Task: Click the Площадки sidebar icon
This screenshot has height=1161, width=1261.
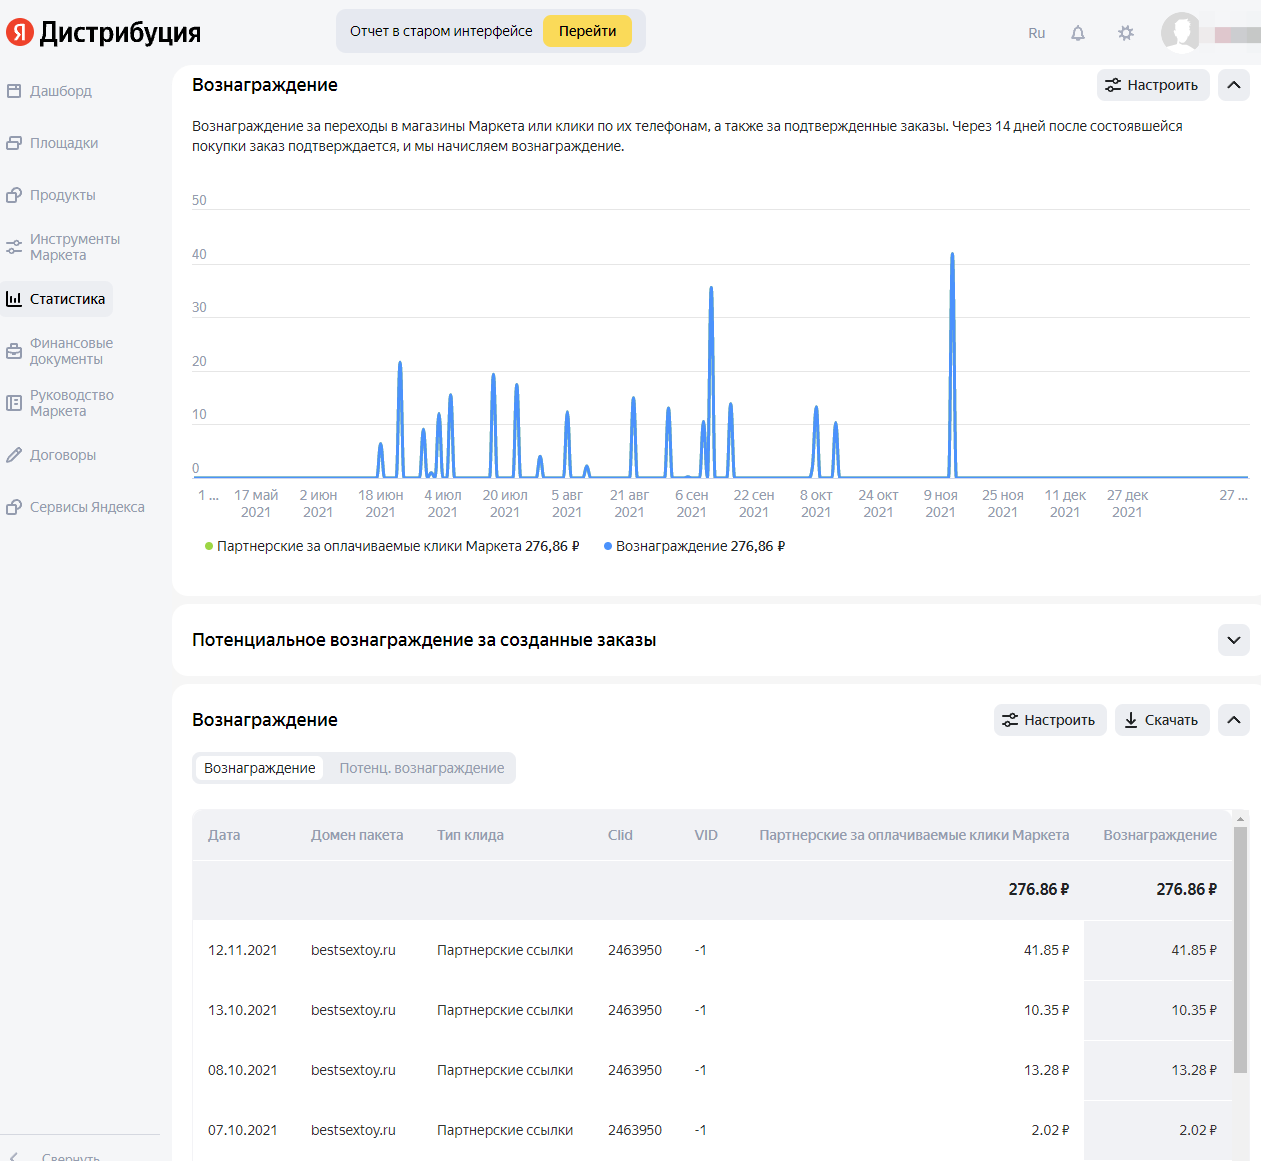Action: coord(14,143)
